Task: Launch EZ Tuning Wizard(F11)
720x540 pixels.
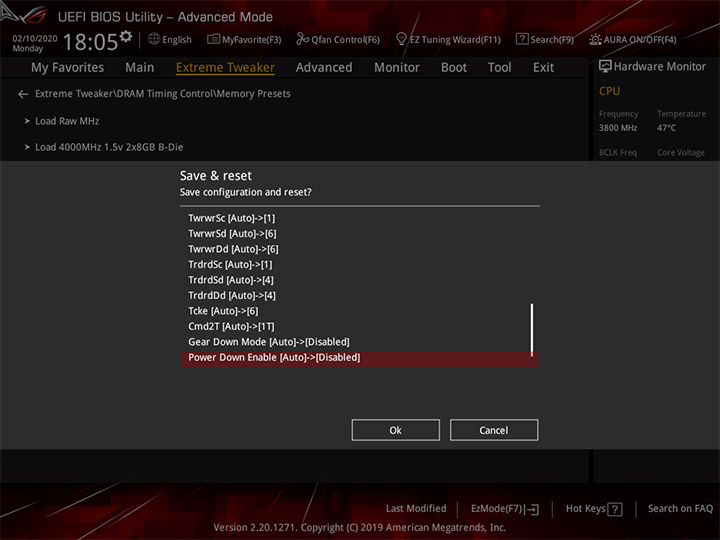Action: pos(455,40)
